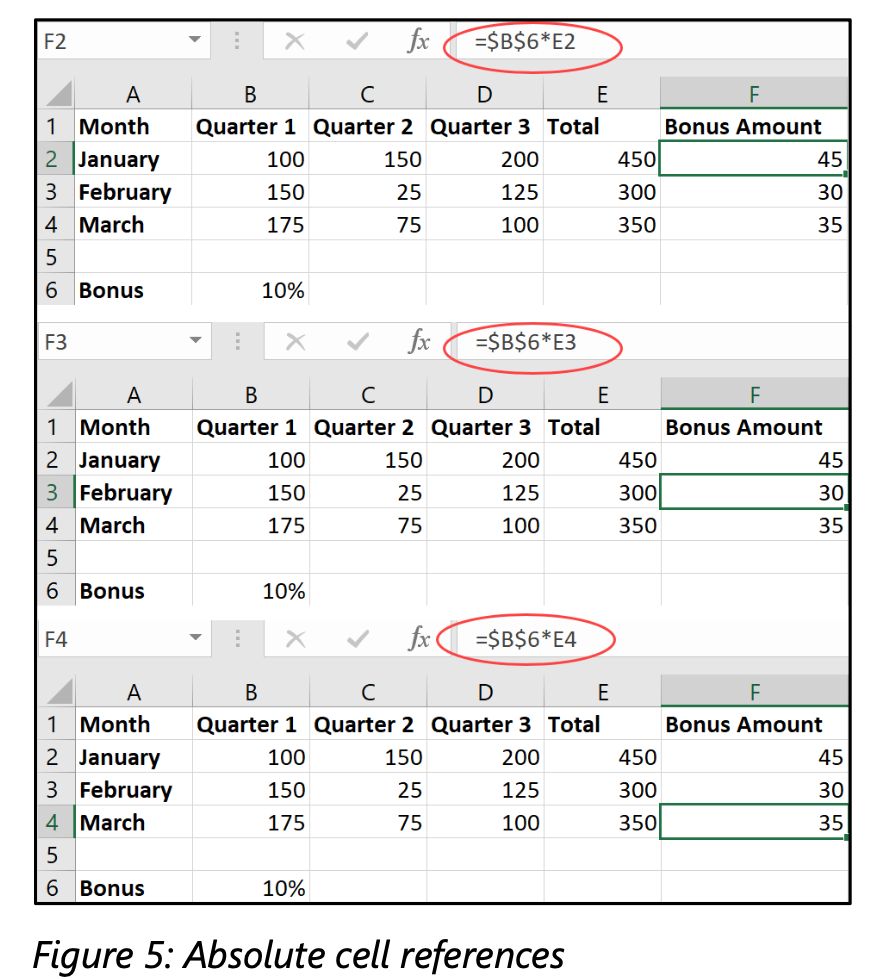Click the Select All corner button in the top worksheet
This screenshot has height=980, width=876.
[56, 94]
